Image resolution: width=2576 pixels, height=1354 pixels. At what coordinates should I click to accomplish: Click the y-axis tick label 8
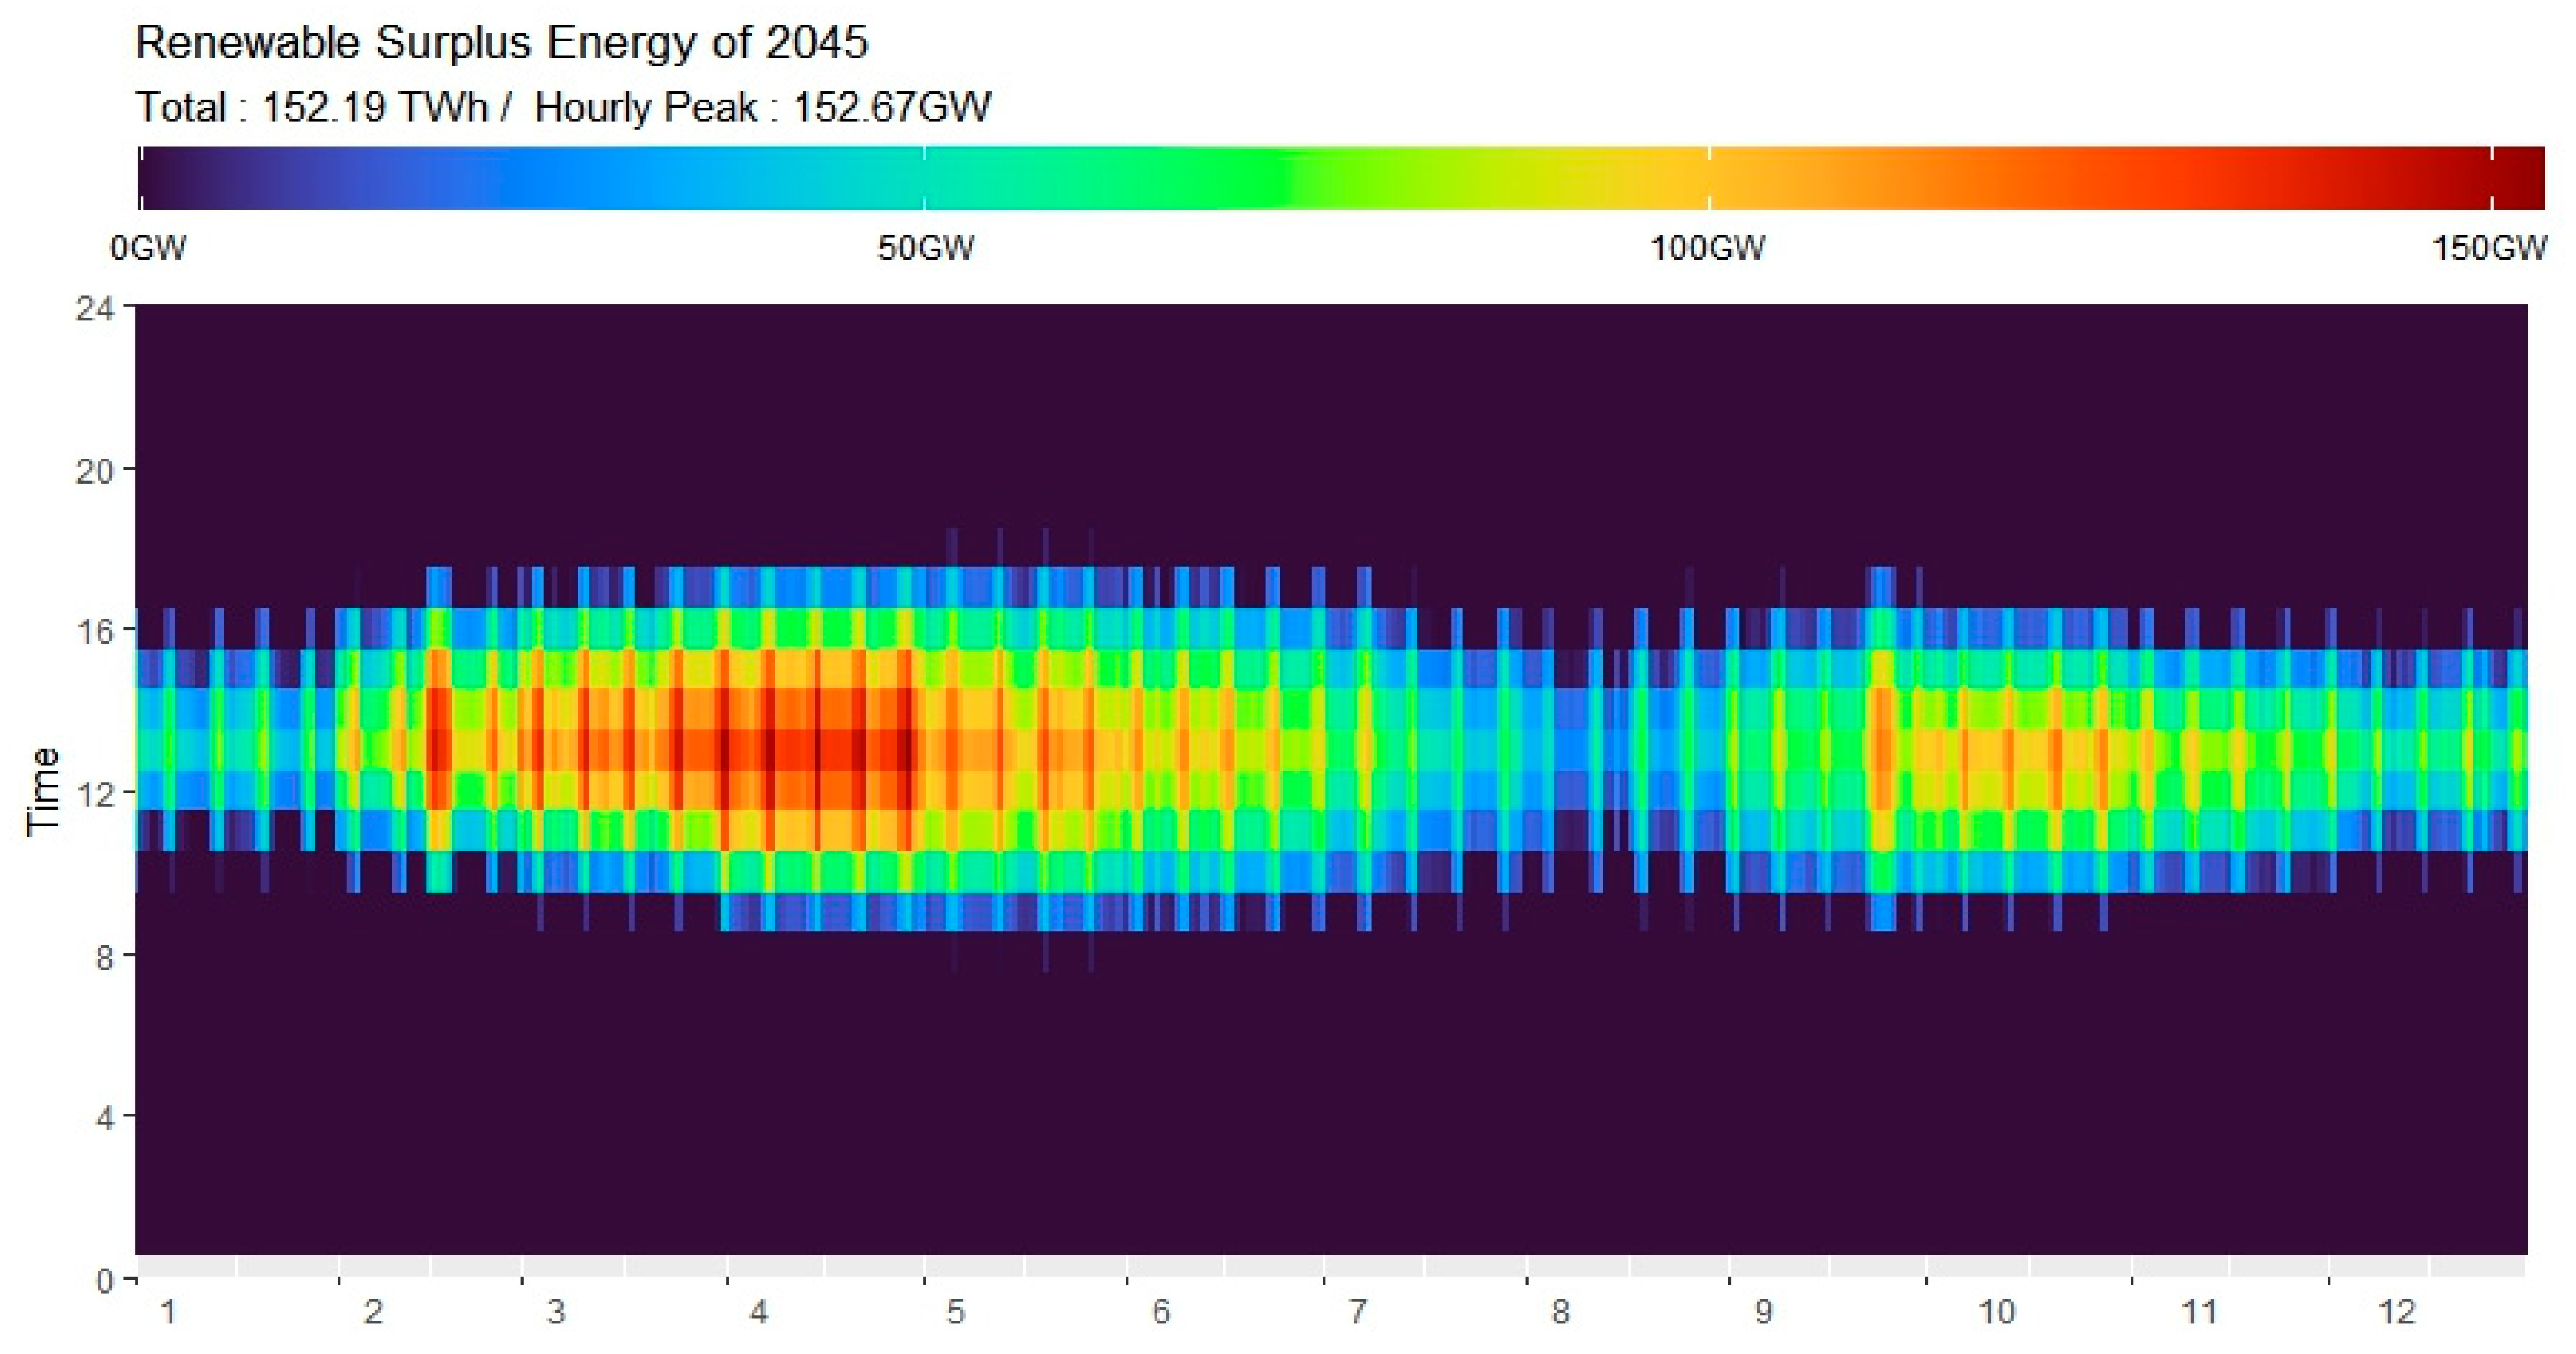coord(104,957)
